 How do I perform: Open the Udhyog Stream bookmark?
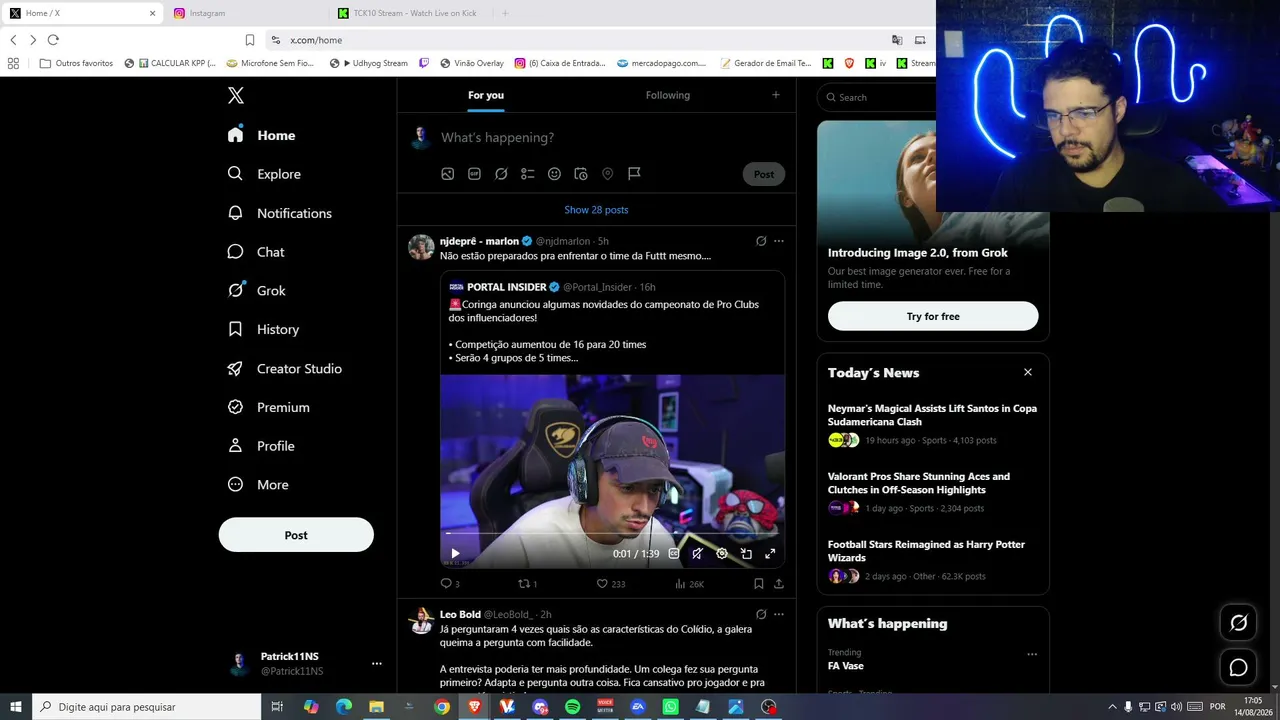(368, 63)
